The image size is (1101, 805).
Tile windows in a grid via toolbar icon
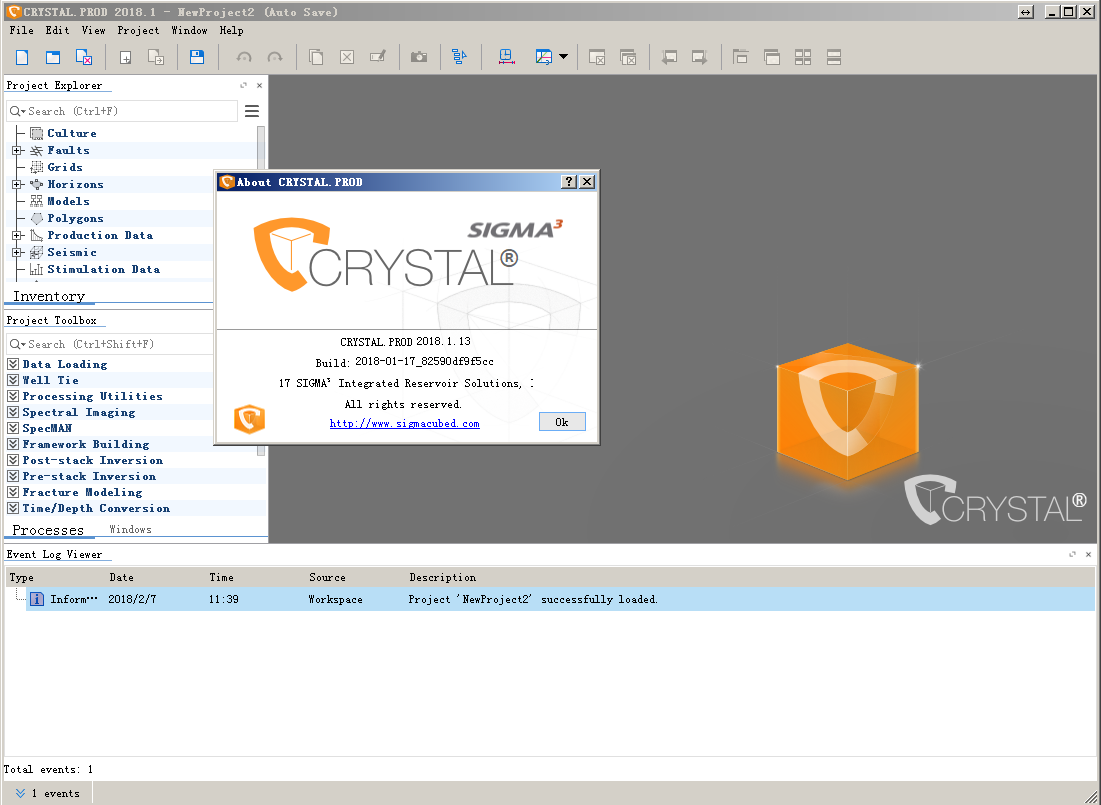(803, 58)
